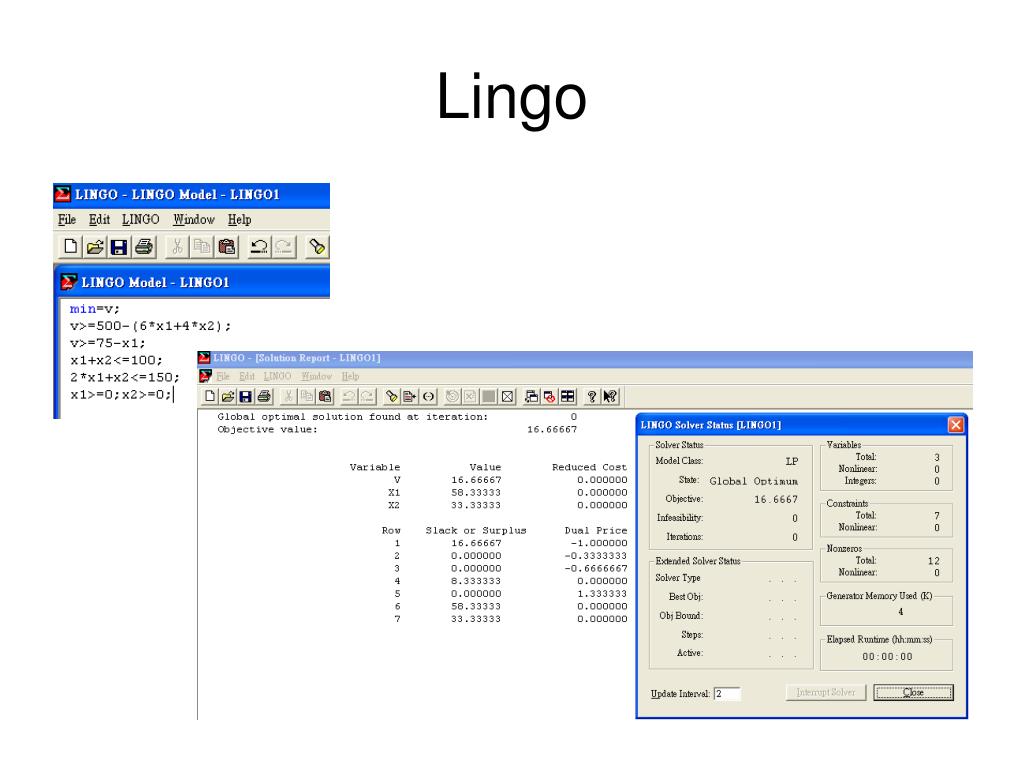Screen dimensions: 1024x768
Task: Open LINGO menu in Solution Report window
Action: [278, 376]
